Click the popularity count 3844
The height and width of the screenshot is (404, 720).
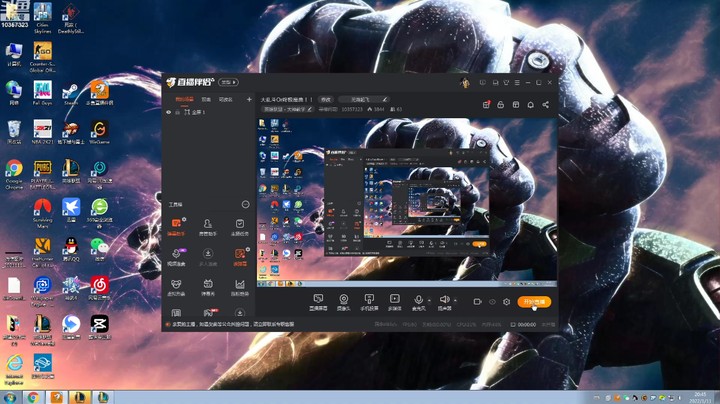376,109
